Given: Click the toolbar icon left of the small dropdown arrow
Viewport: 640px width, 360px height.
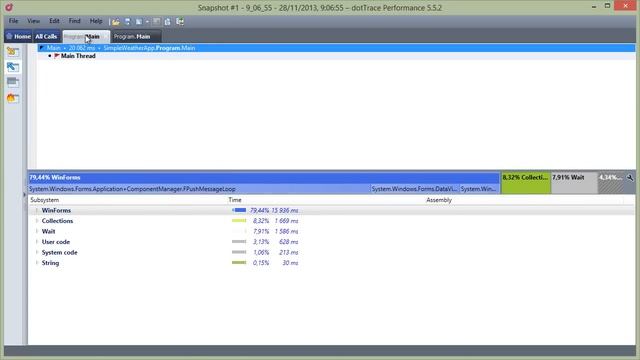Looking at the screenshot, I should [x=139, y=22].
